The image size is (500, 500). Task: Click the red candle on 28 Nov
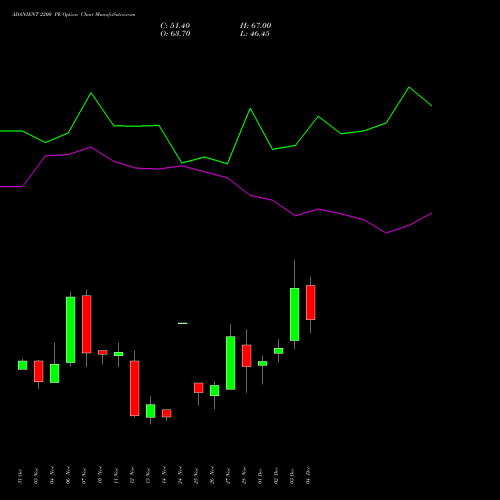[247, 356]
